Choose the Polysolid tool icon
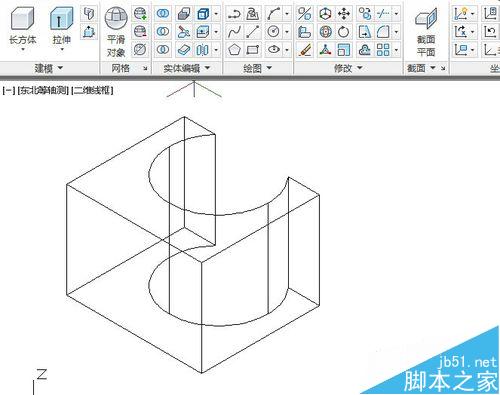Screen dimensions: 500x395 89,13
